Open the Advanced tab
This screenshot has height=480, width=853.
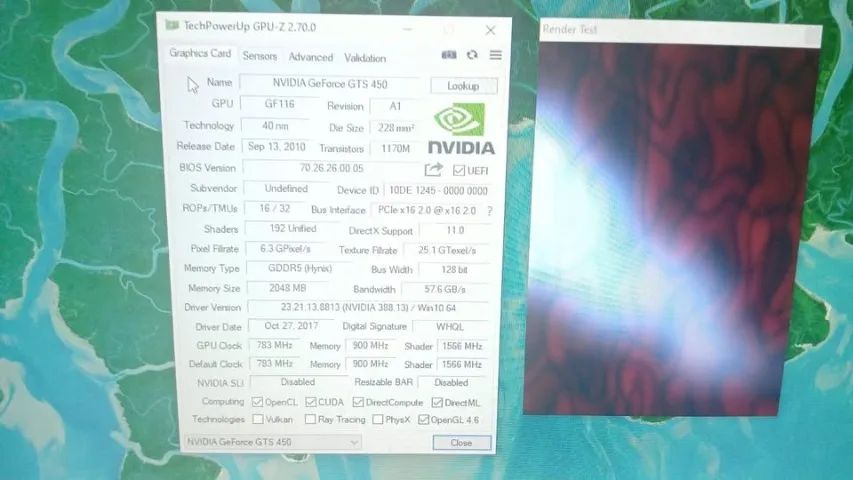click(x=311, y=57)
